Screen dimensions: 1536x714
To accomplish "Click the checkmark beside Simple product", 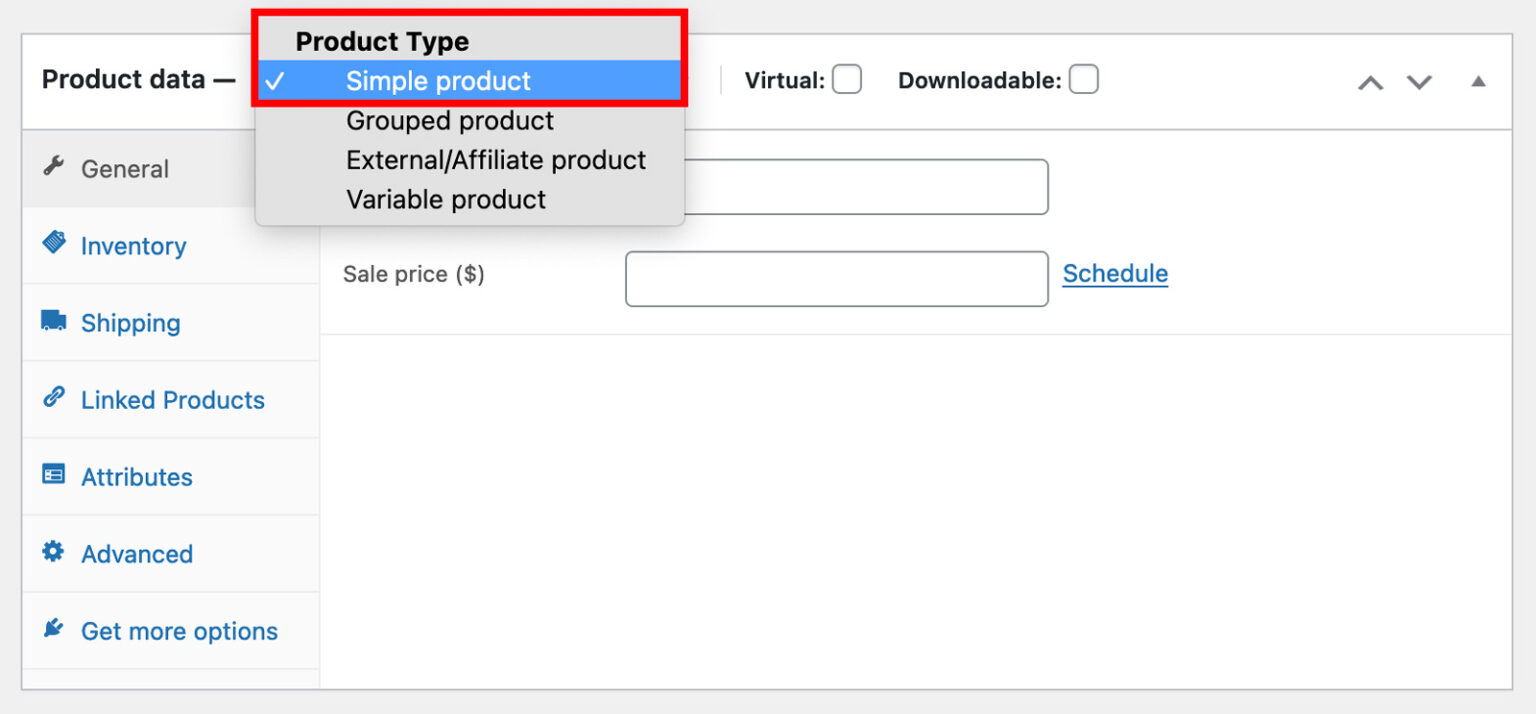I will (x=276, y=81).
